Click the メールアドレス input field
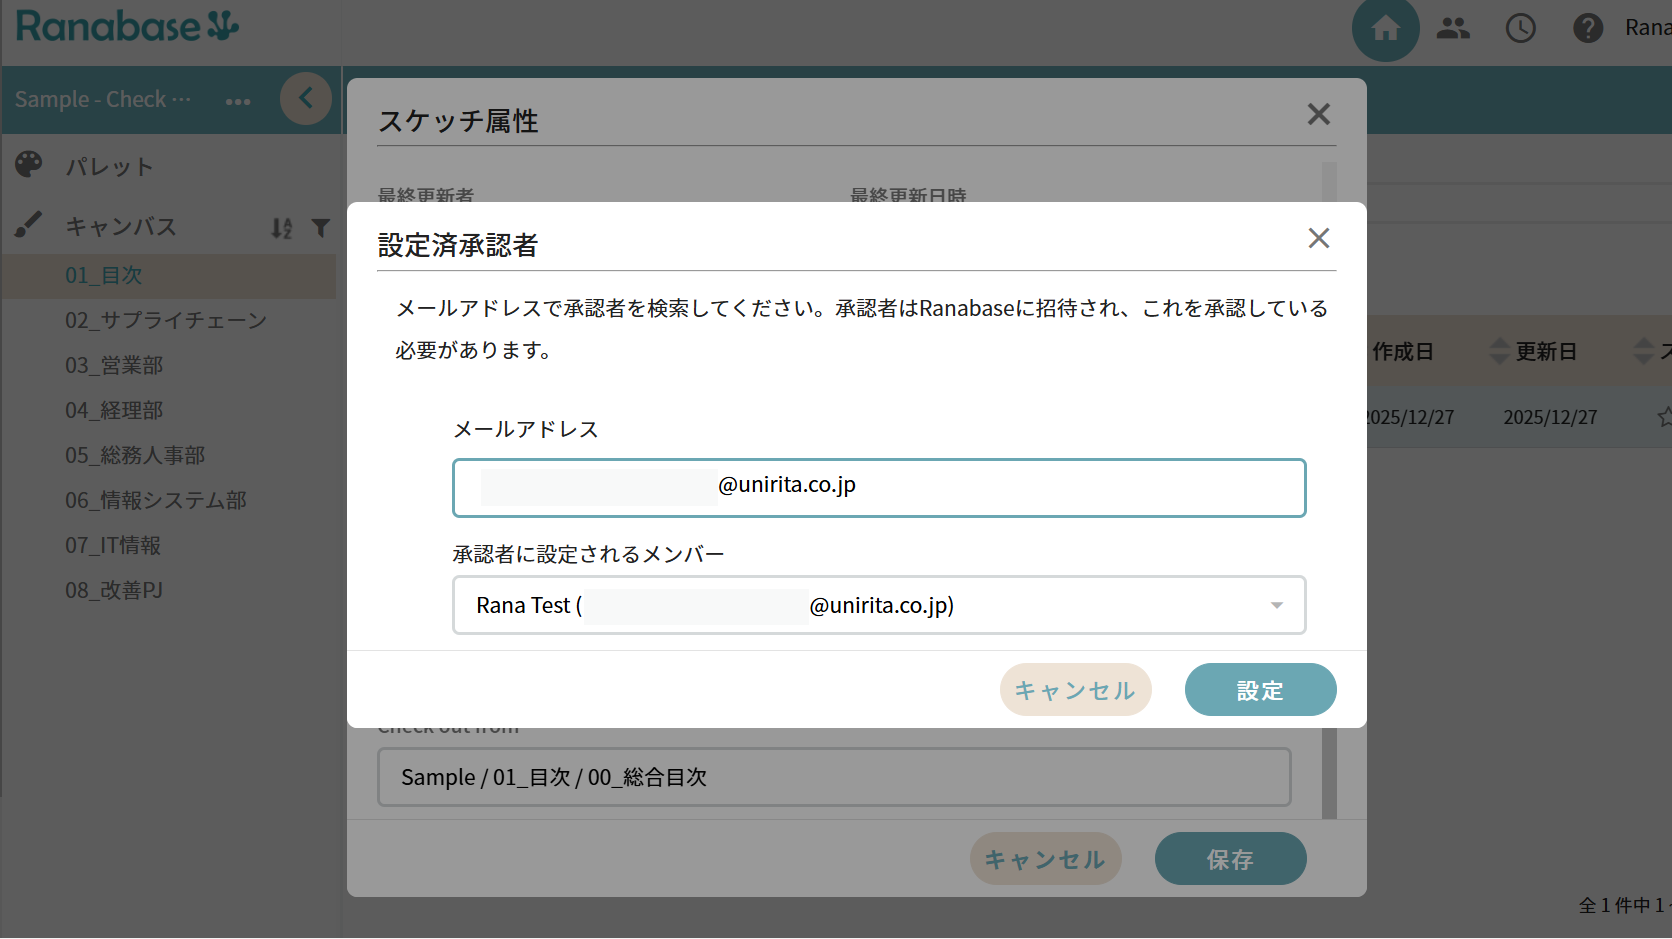Image resolution: width=1672 pixels, height=939 pixels. pyautogui.click(x=1000, y=488)
